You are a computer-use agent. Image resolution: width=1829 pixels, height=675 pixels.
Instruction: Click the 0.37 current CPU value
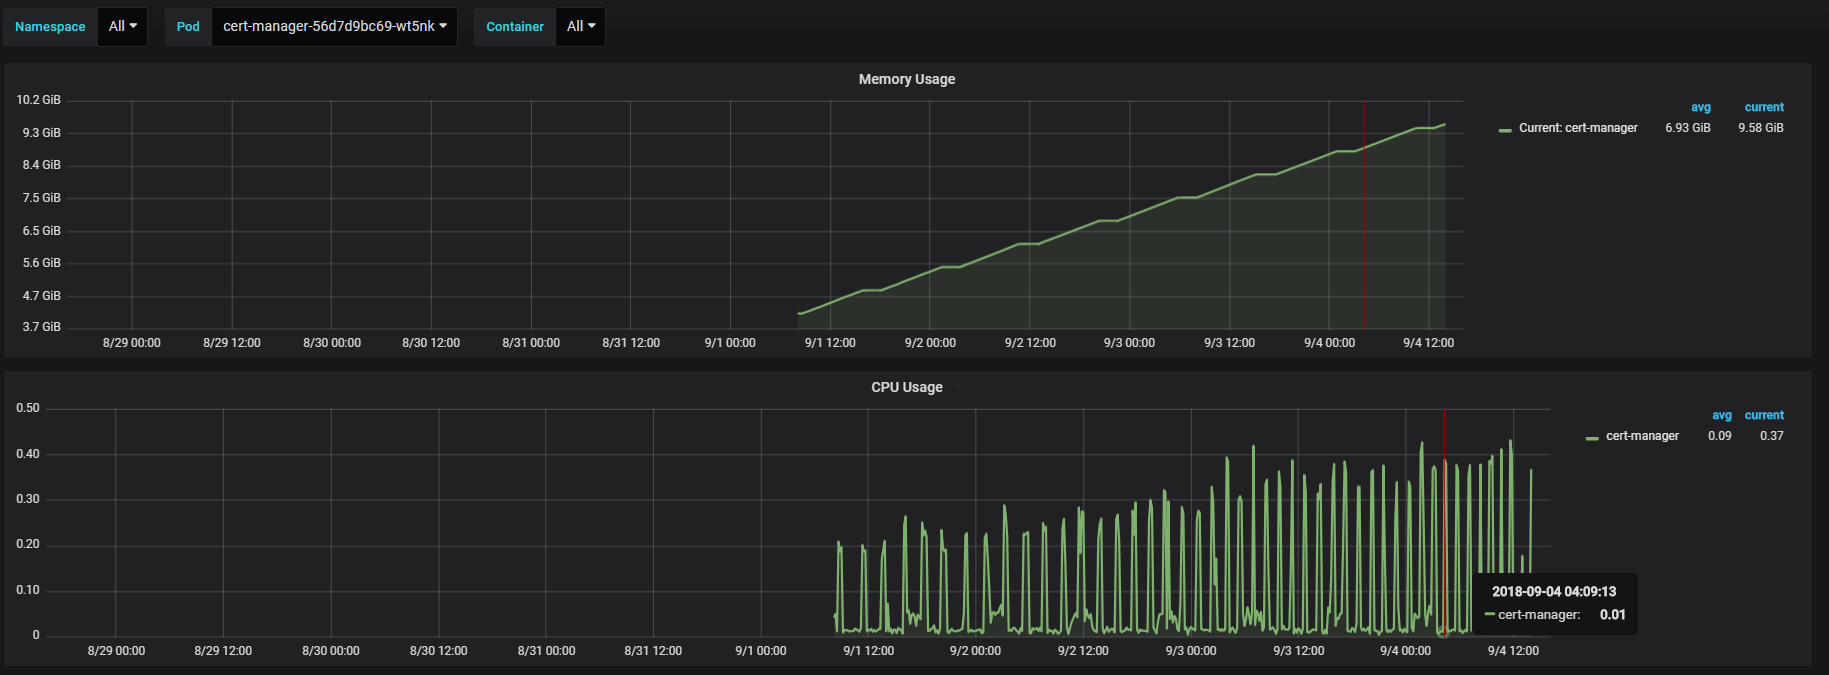pyautogui.click(x=1772, y=436)
